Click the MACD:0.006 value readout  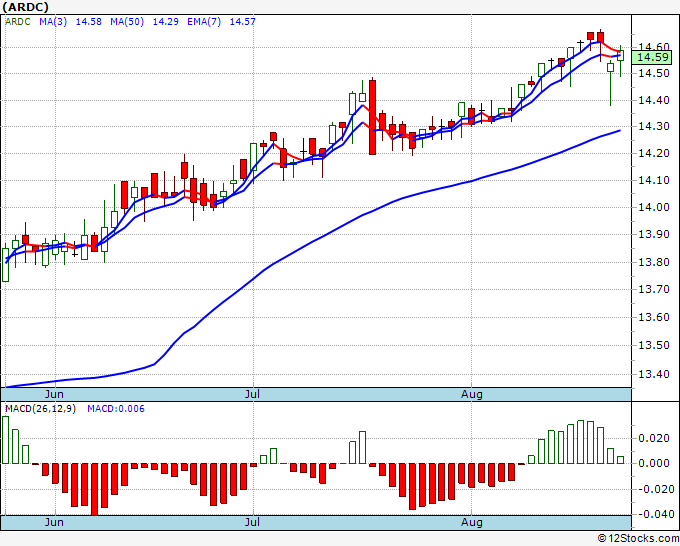click(116, 409)
